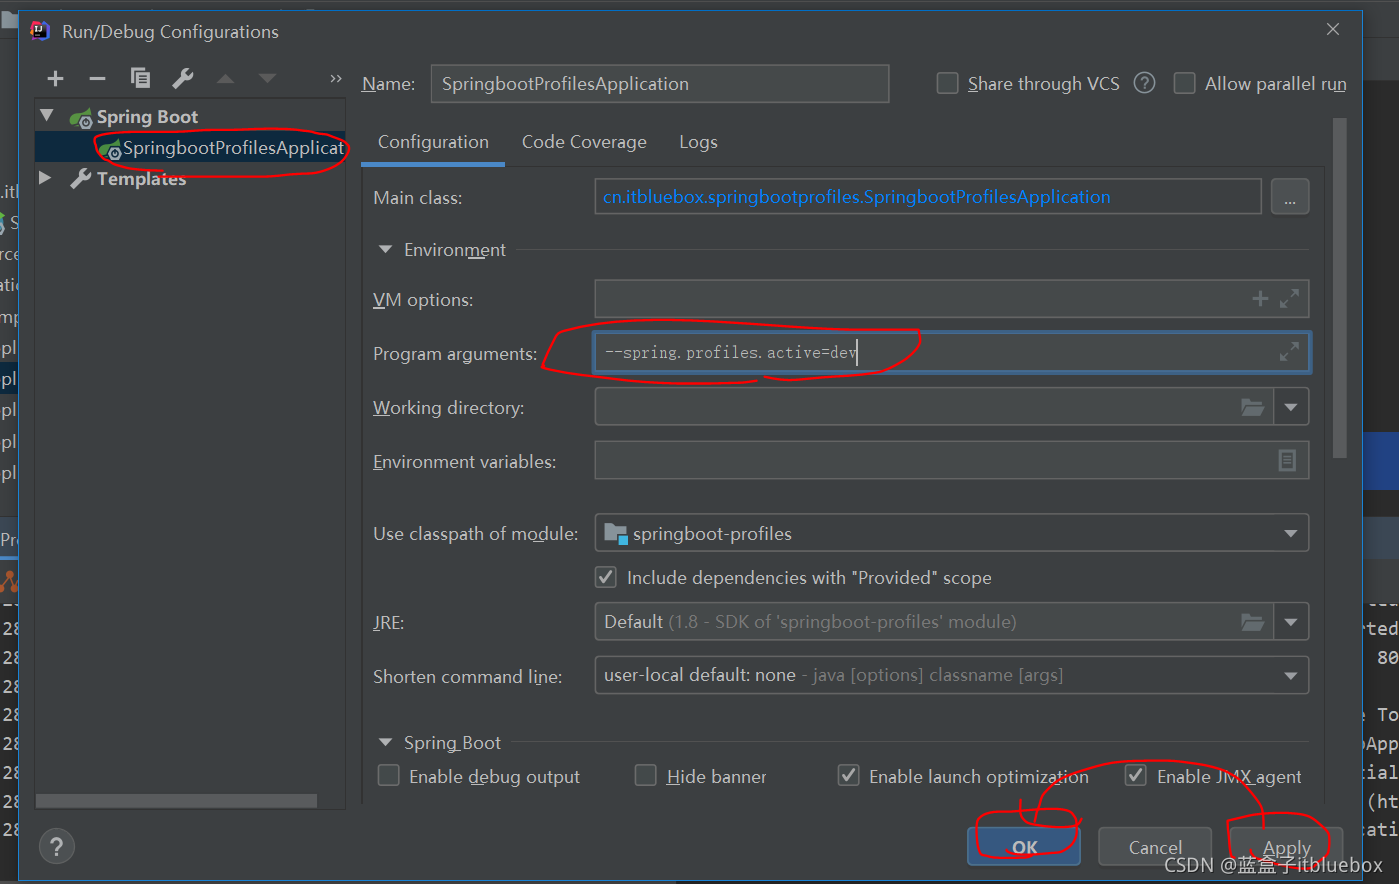This screenshot has height=884, width=1399.
Task: Collapse Spring Boot settings section
Action: [385, 743]
